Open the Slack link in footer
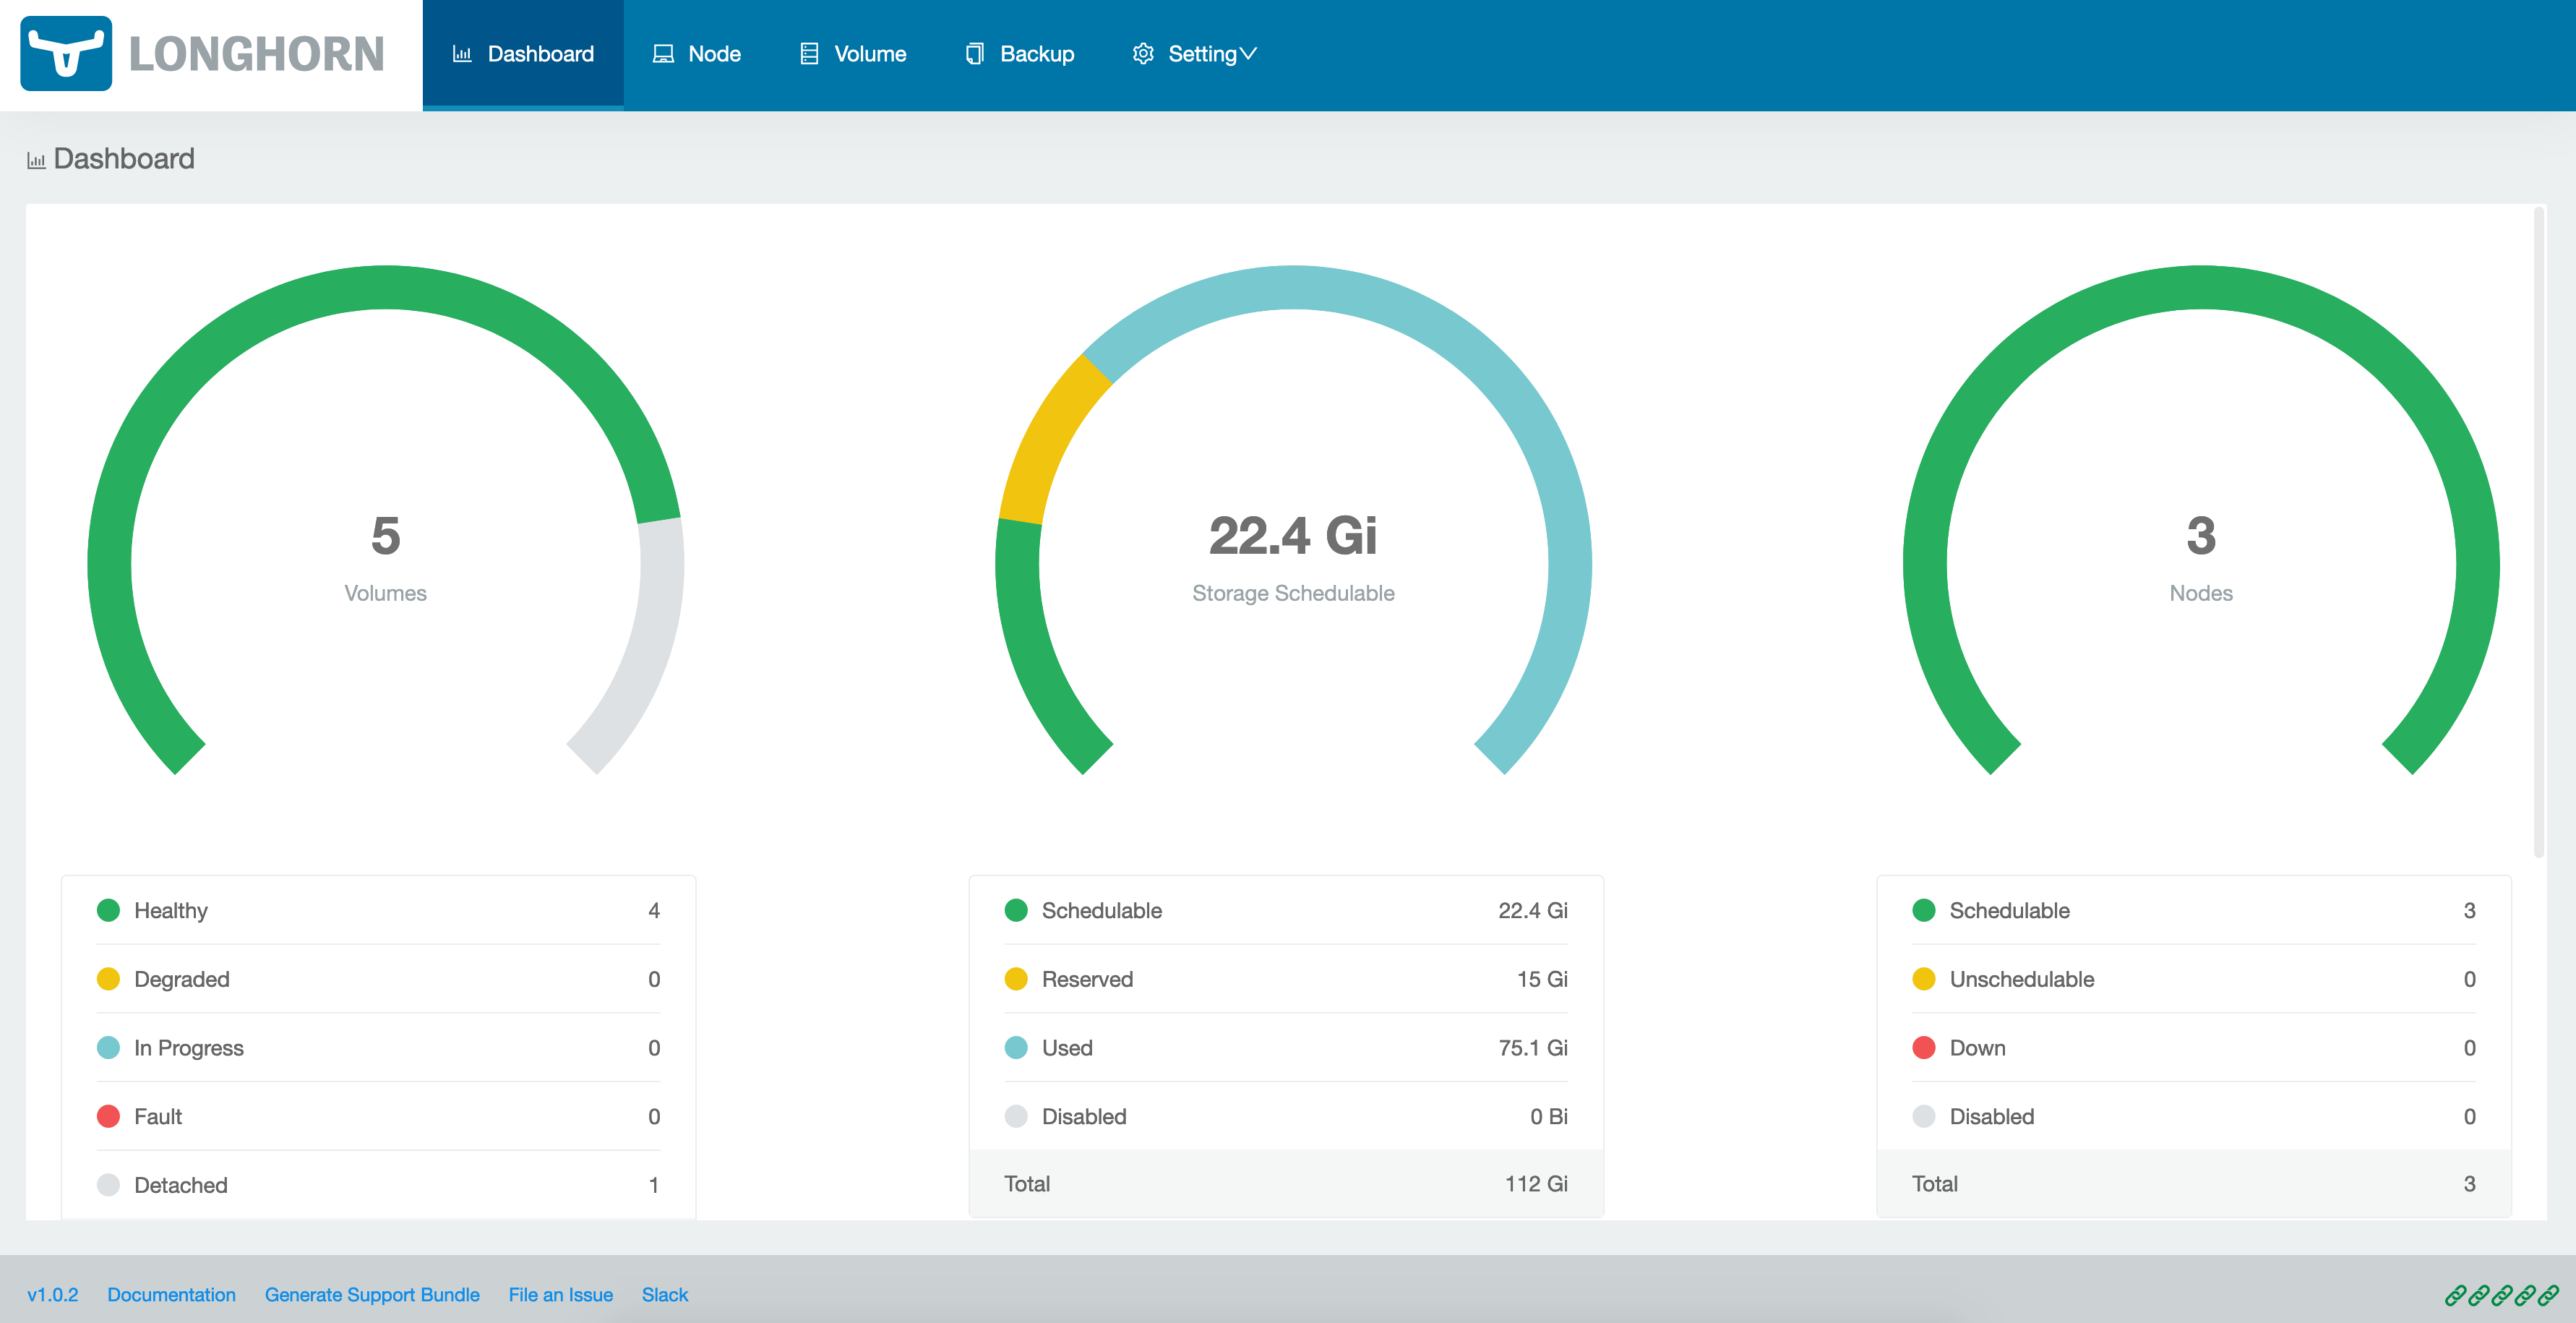 tap(665, 1295)
